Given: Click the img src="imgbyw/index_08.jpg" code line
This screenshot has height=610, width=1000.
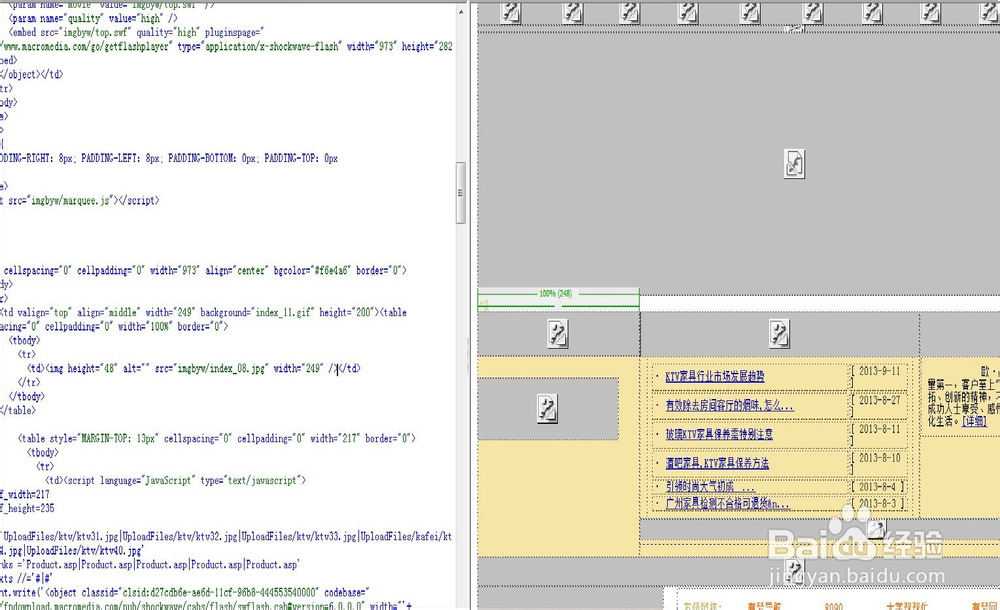Looking at the screenshot, I should [193, 368].
